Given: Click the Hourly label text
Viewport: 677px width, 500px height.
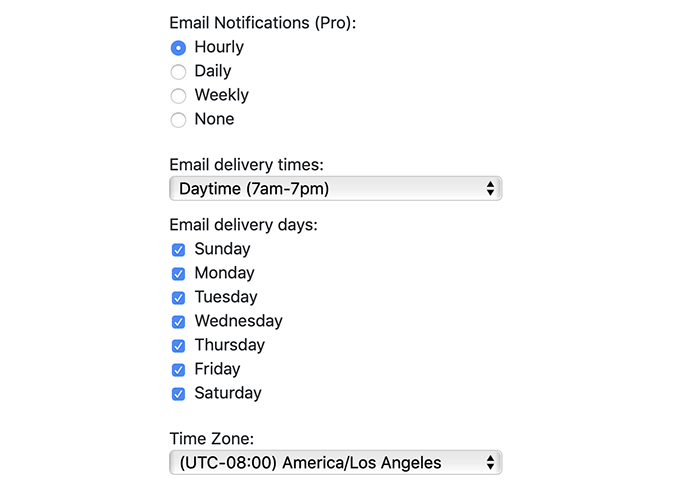Looking at the screenshot, I should pyautogui.click(x=219, y=47).
